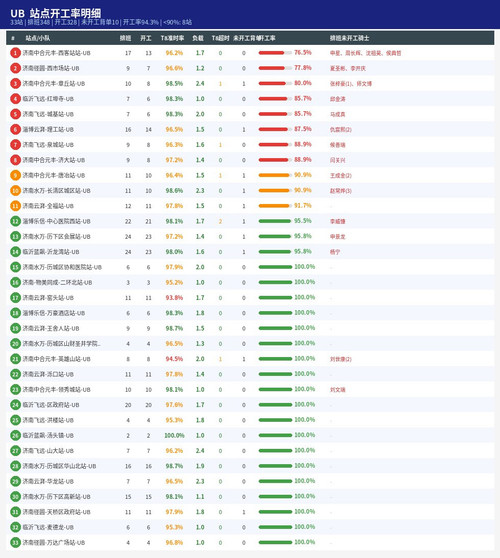500x558 pixels.
Task: Click the red 93.8% on-time value
Action: (x=174, y=298)
